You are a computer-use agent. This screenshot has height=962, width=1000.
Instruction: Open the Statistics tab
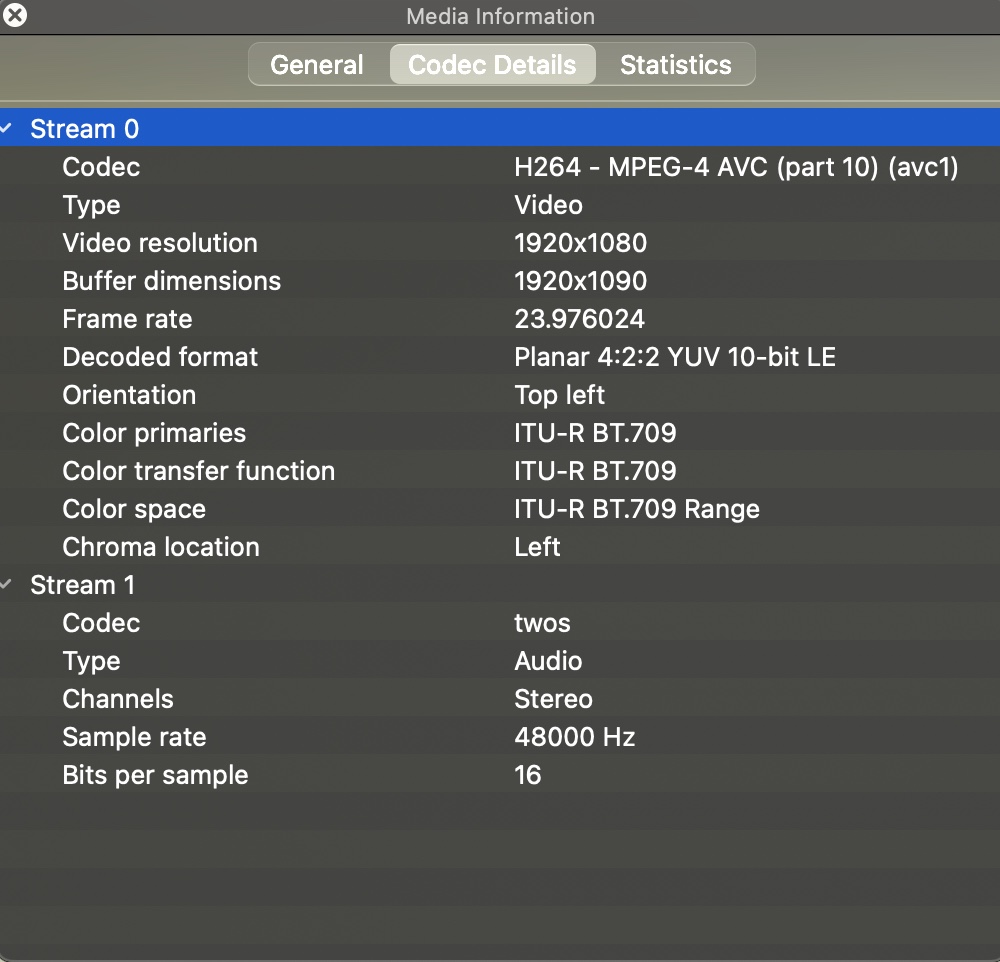(675, 65)
